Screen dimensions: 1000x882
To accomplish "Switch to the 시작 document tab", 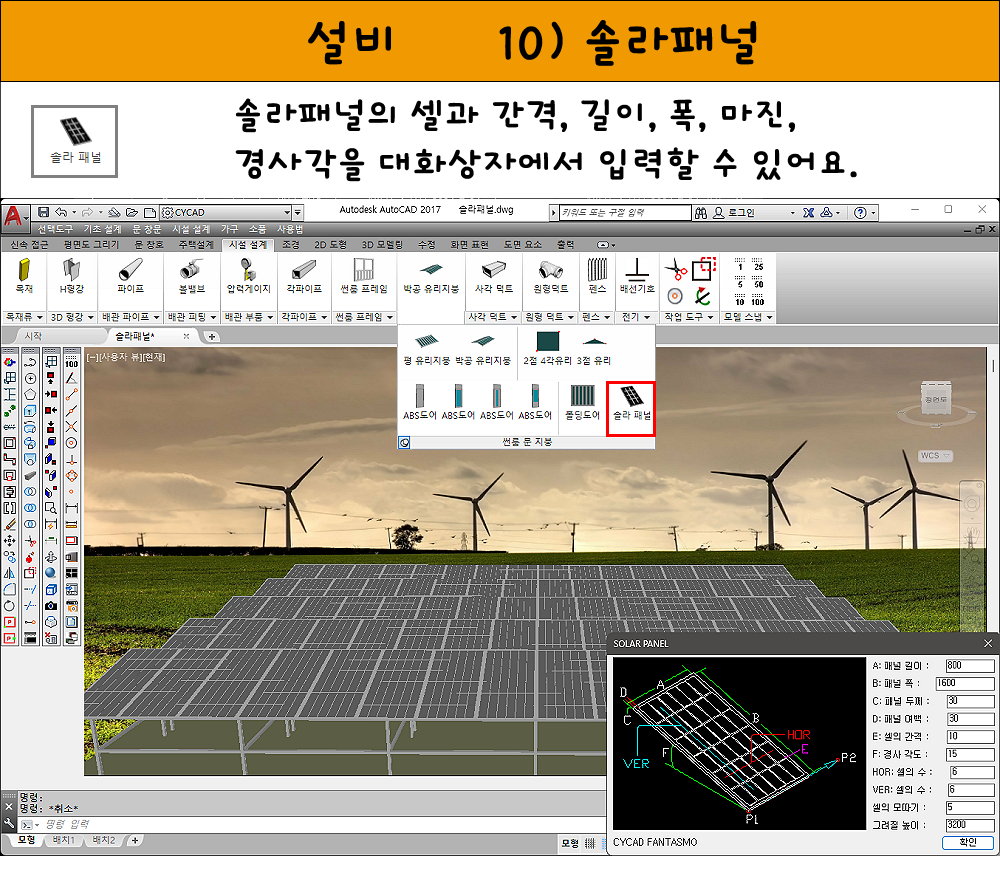I will (33, 336).
